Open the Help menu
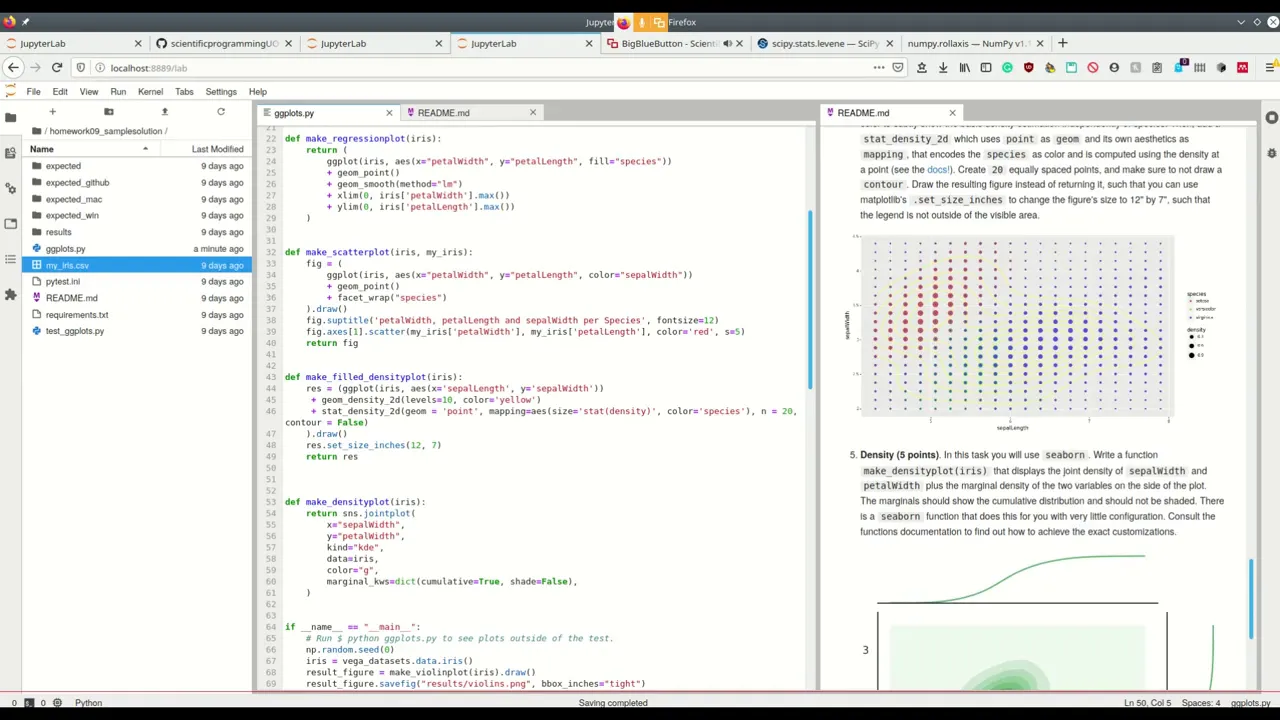1280x720 pixels. (x=257, y=91)
